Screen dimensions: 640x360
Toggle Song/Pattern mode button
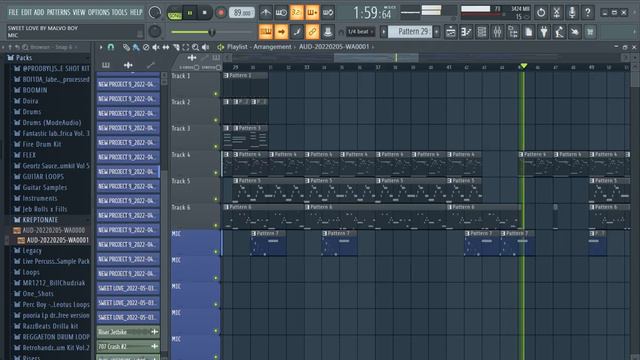point(175,13)
